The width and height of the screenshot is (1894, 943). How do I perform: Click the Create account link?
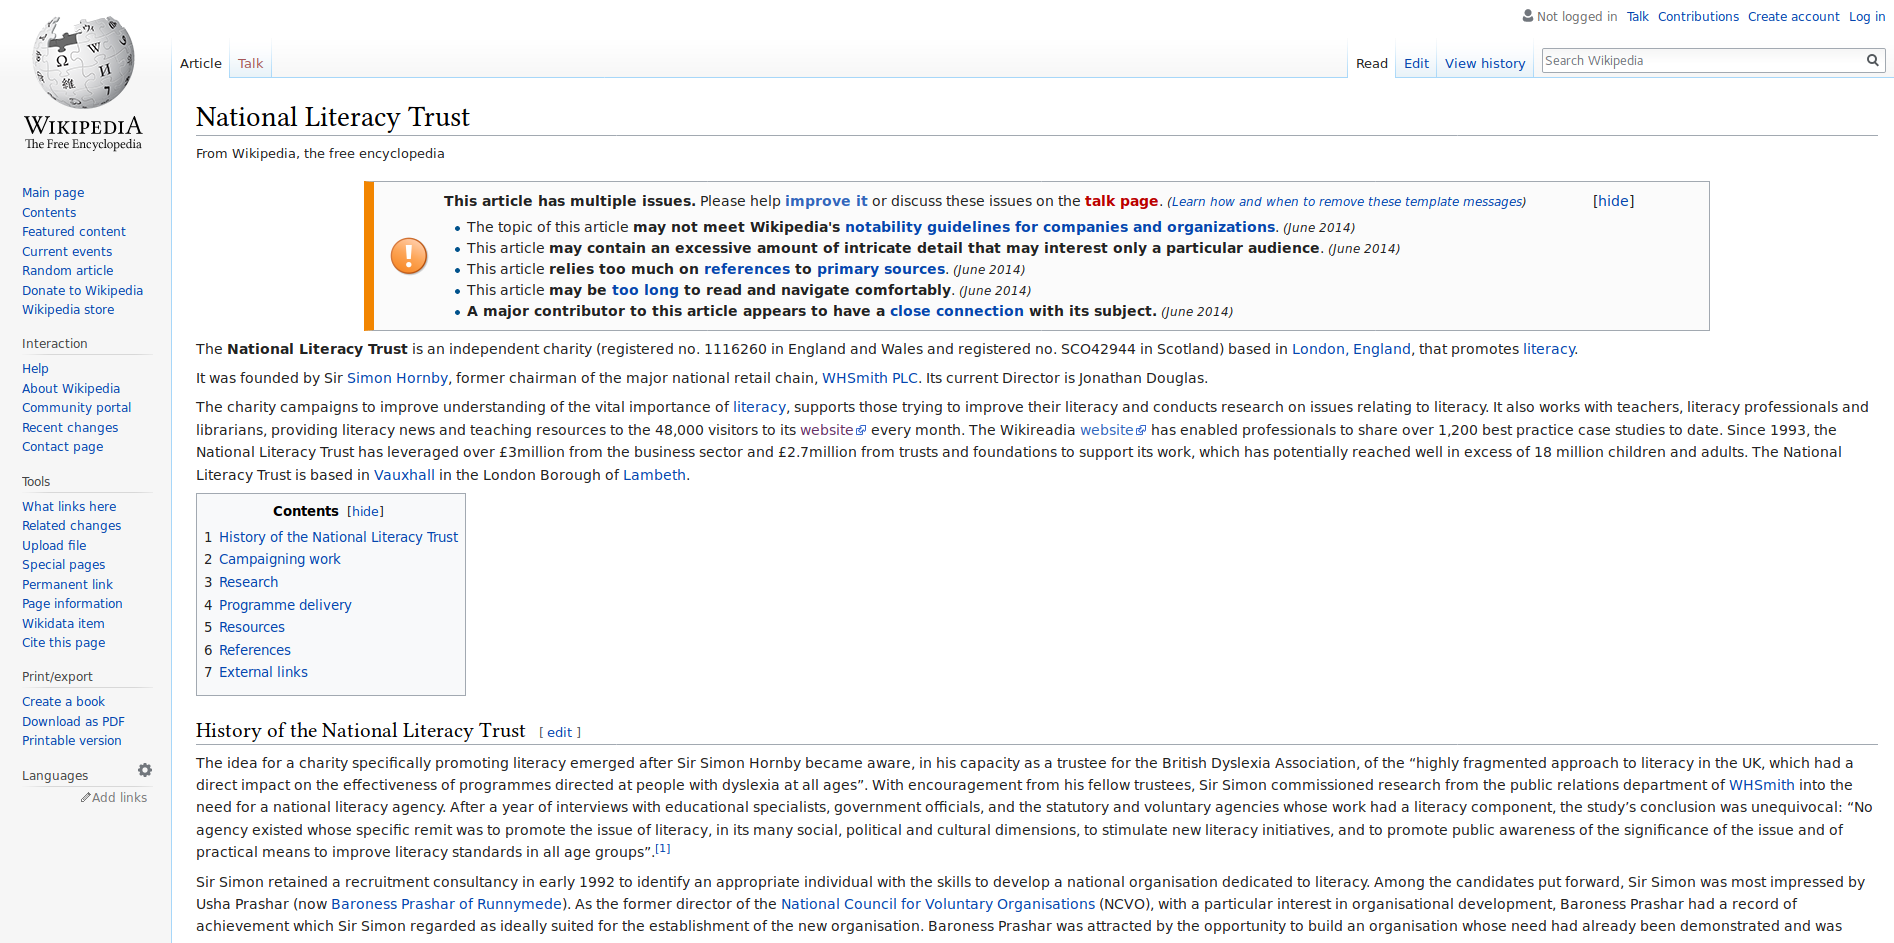pyautogui.click(x=1793, y=17)
